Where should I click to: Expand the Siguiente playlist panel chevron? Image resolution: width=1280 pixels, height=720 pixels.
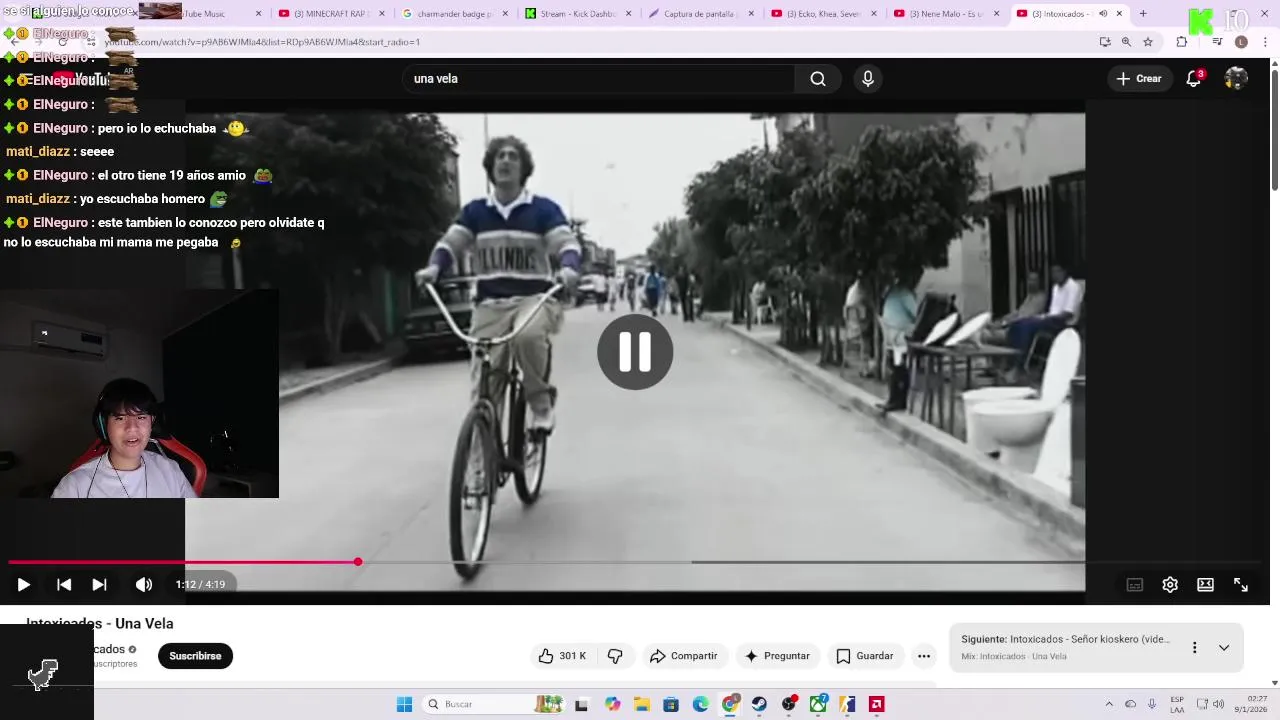pos(1224,648)
